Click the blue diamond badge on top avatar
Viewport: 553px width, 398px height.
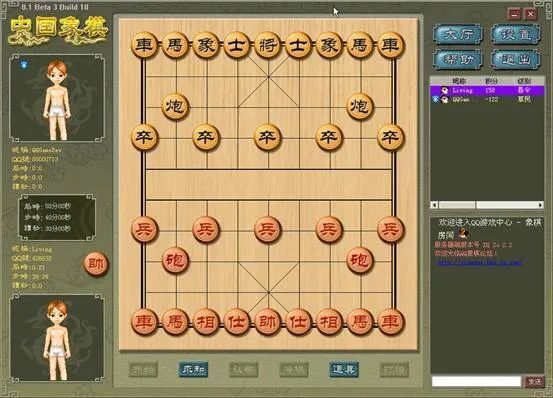pyautogui.click(x=24, y=65)
